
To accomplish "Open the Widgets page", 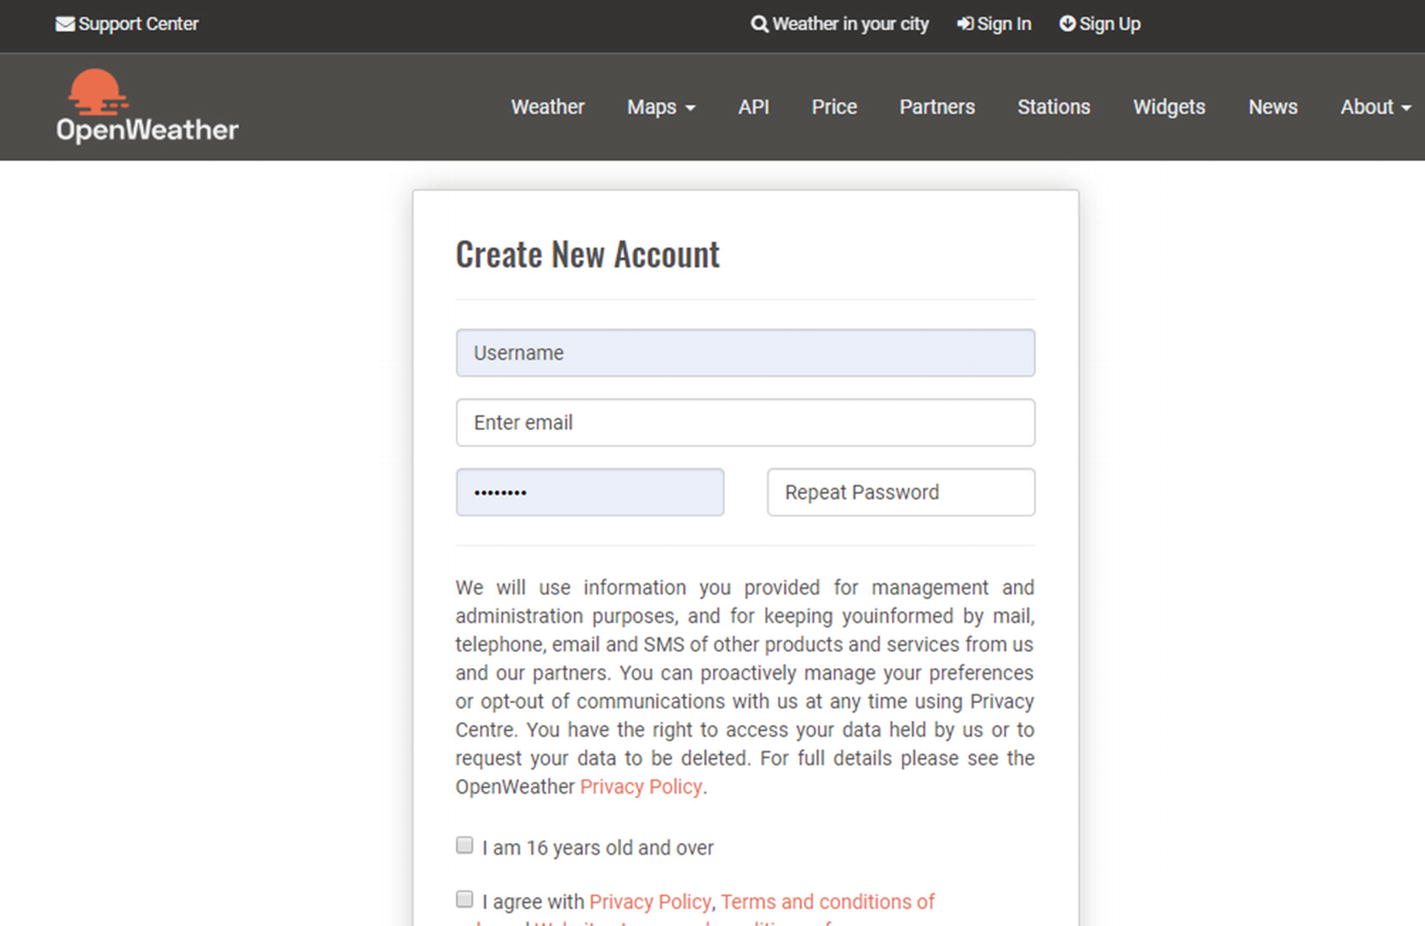I will (x=1169, y=107).
